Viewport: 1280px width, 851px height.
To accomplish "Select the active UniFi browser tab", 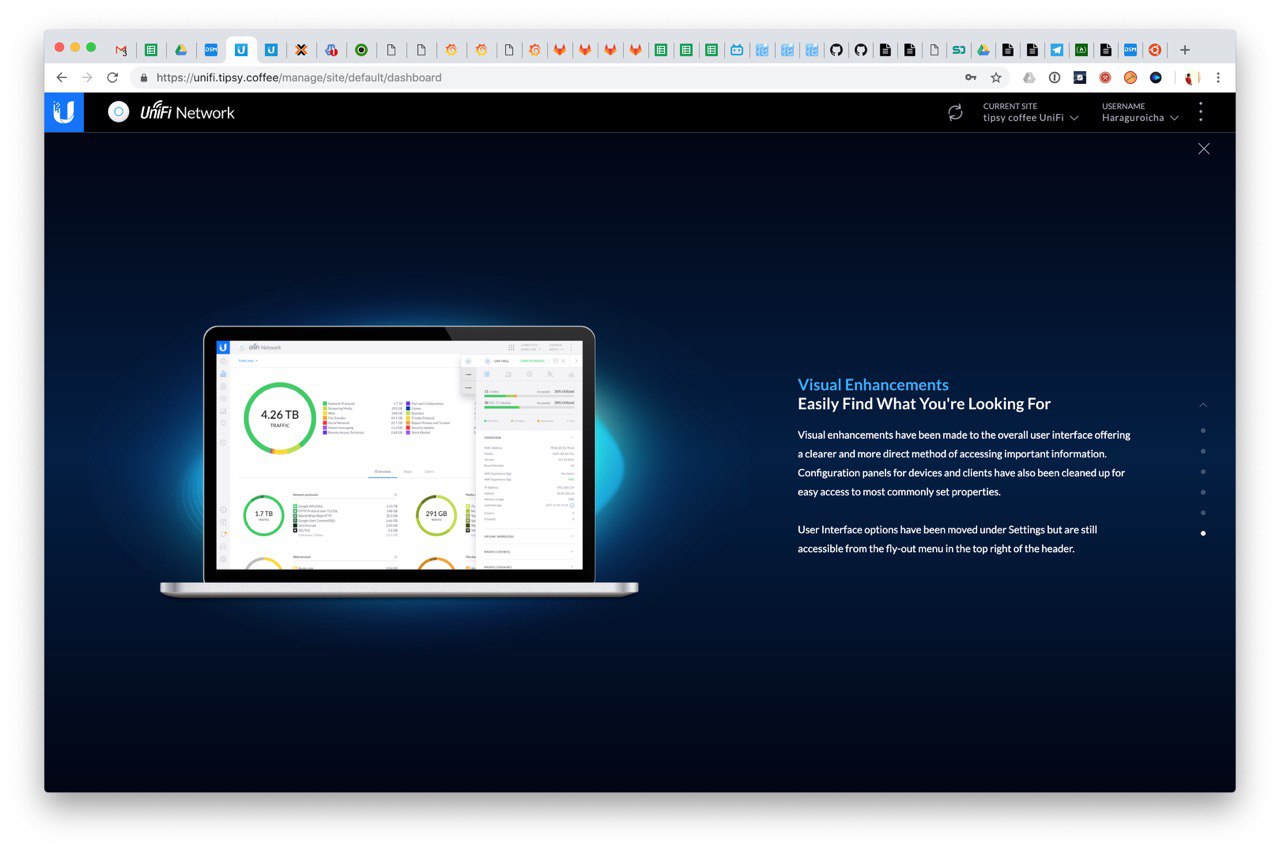I will tap(241, 49).
